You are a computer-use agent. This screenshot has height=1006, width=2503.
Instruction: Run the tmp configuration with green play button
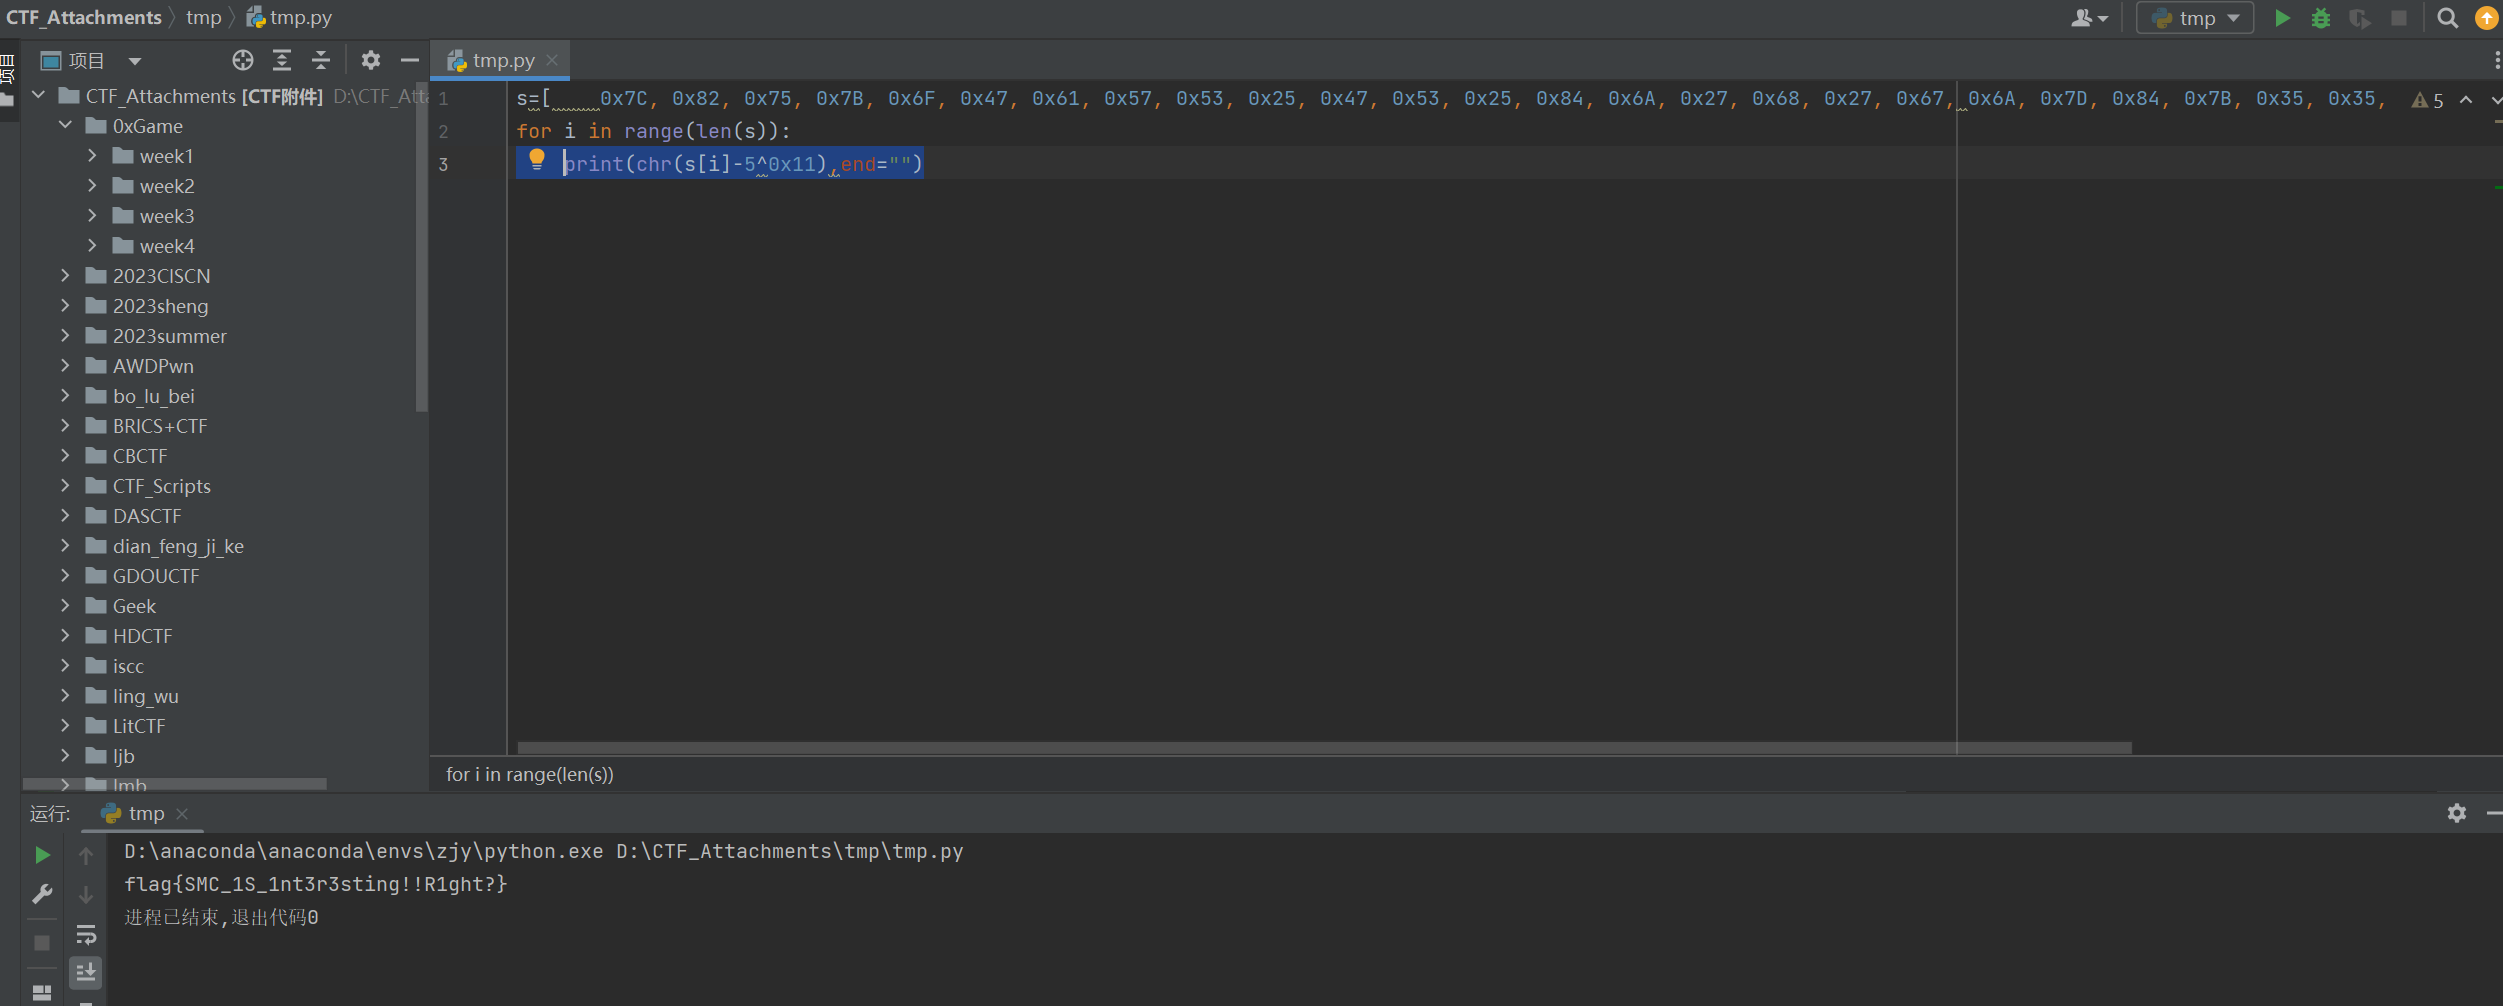[2282, 18]
